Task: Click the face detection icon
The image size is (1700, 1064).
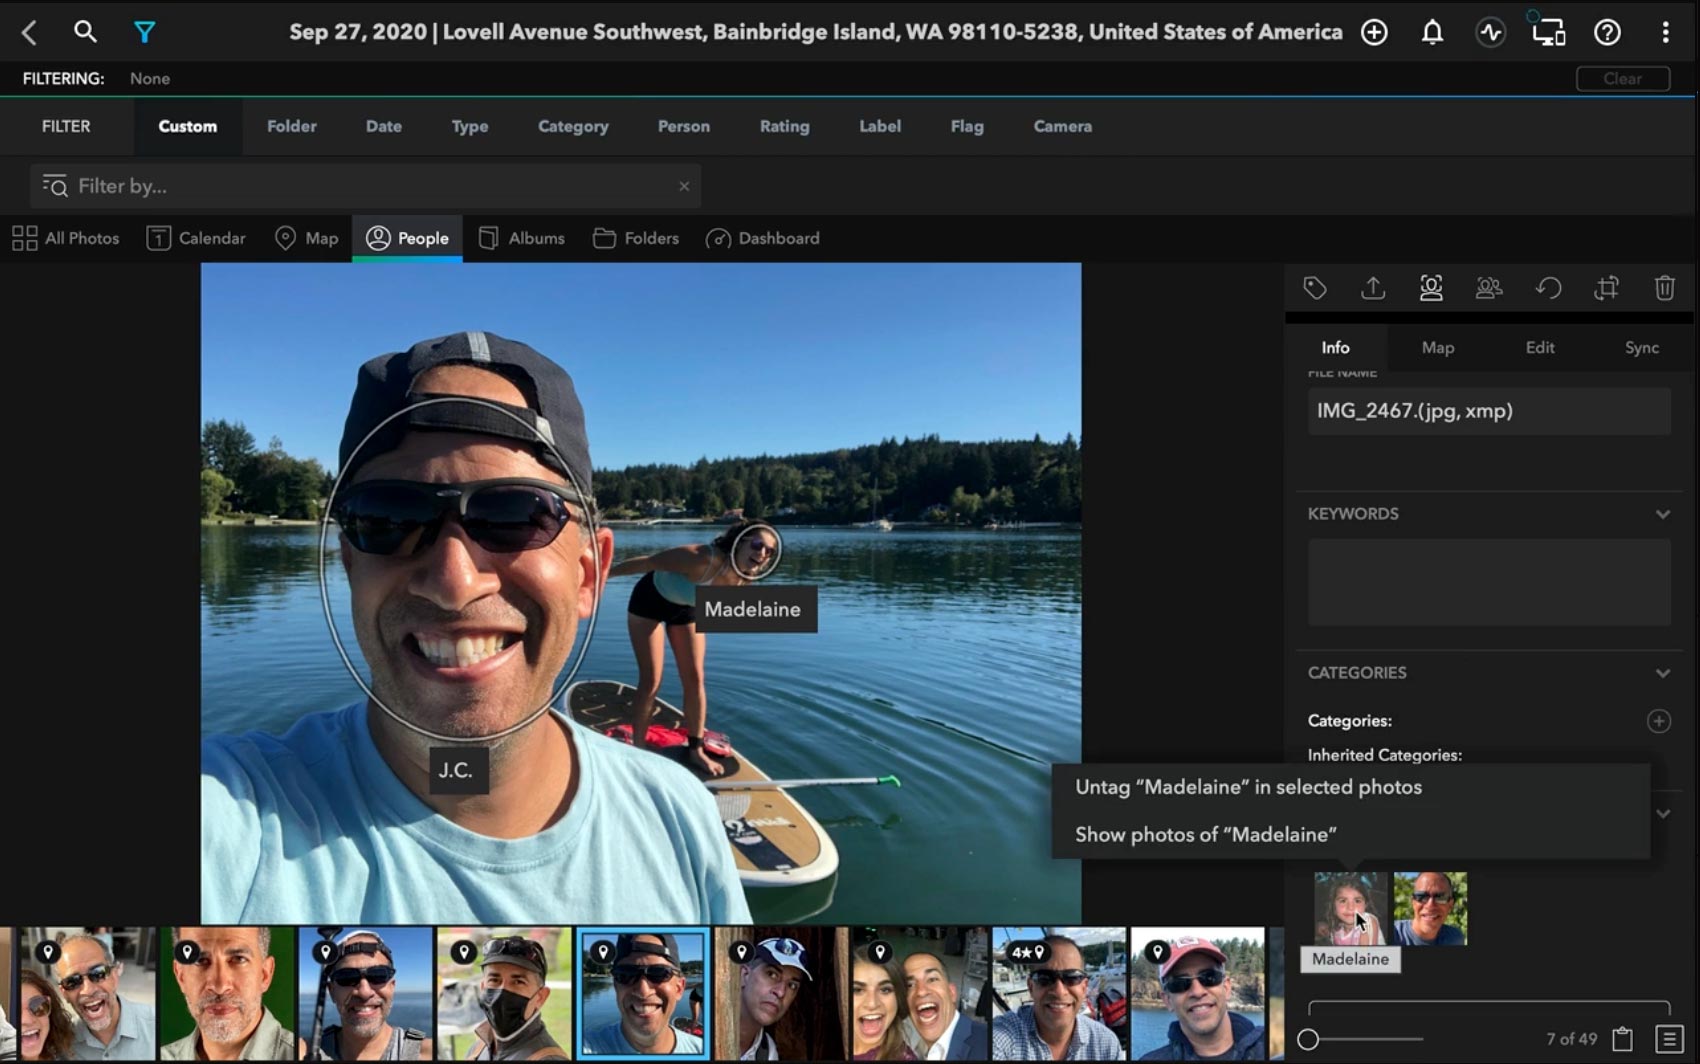Action: tap(1431, 288)
